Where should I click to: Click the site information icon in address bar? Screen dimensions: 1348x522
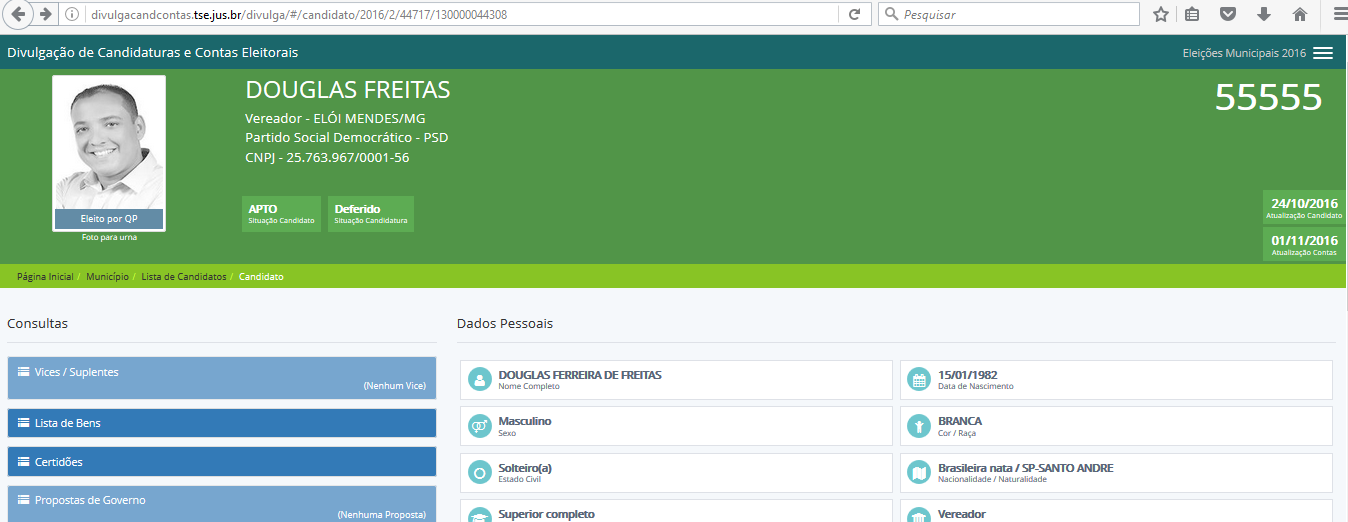[72, 14]
